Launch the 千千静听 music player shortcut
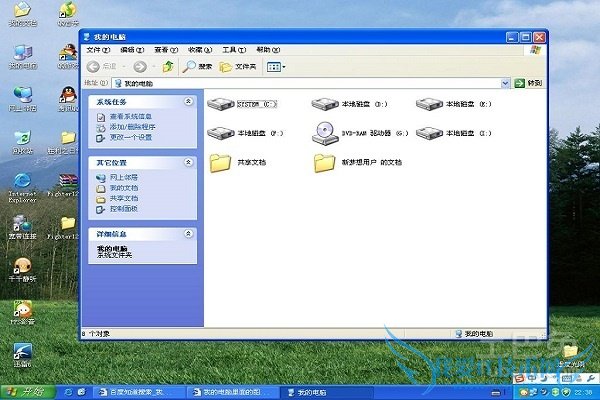The image size is (600, 400). [x=22, y=270]
